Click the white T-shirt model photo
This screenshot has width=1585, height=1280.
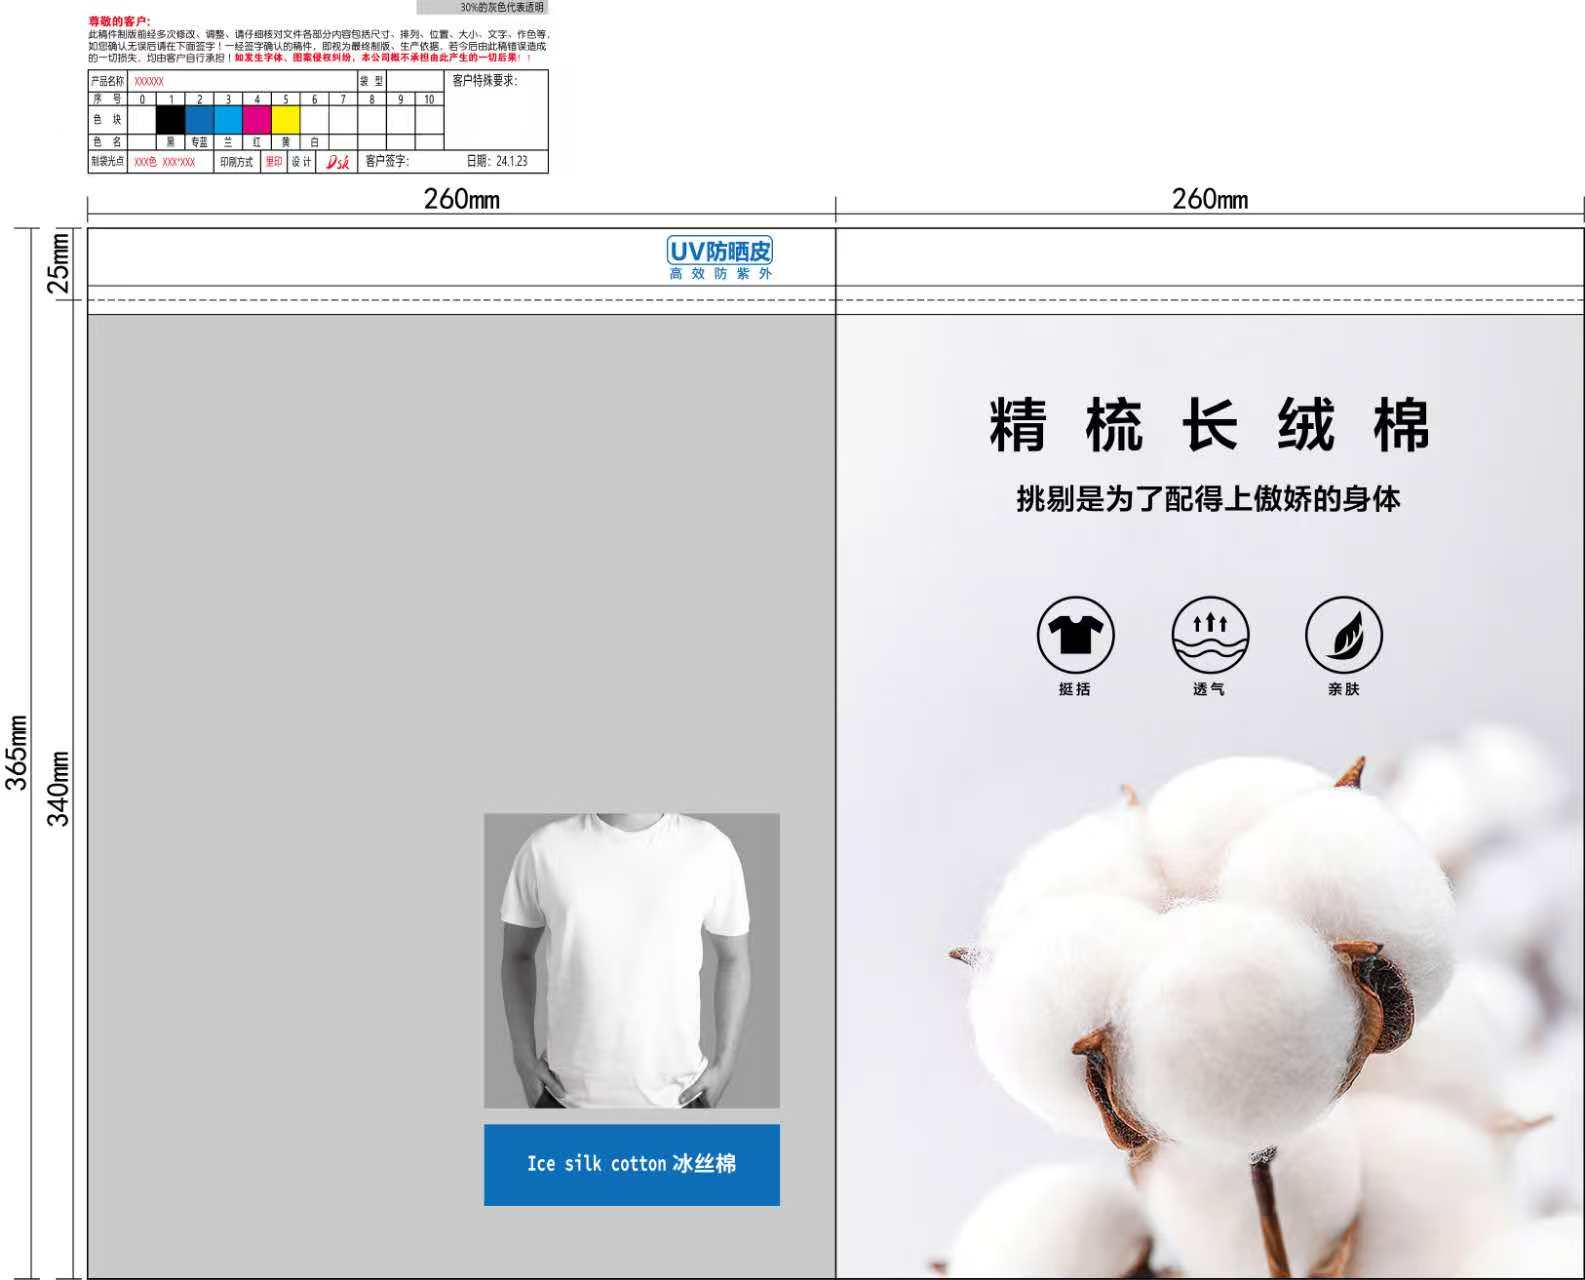(x=631, y=960)
